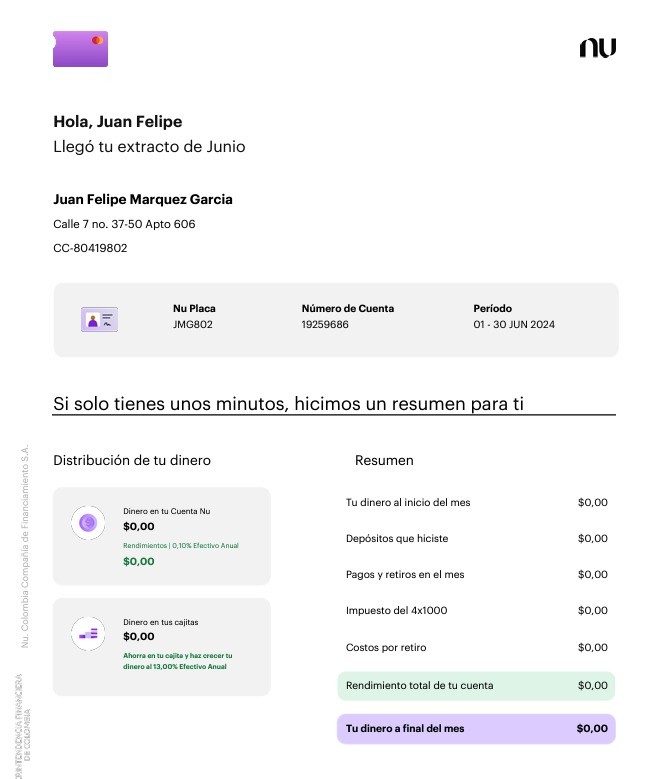Click the Período 01 - 30 JUN 2024
654x779 pixels.
(x=514, y=324)
